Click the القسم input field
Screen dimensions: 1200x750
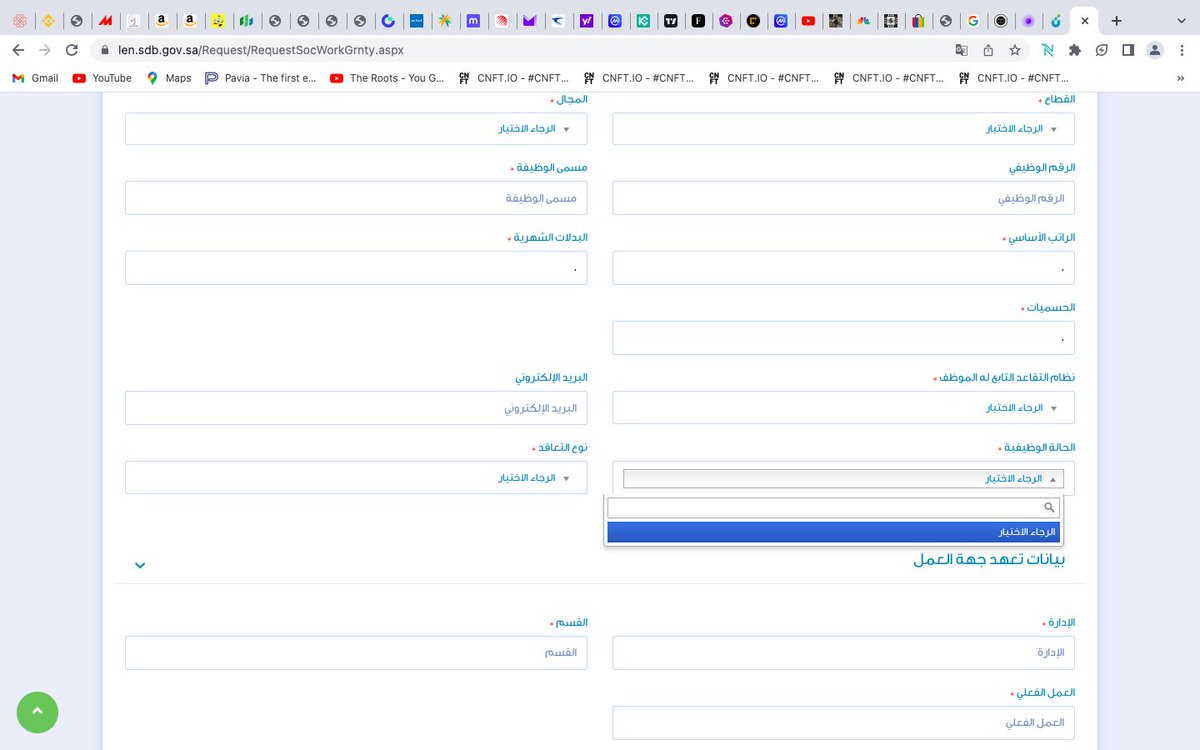coord(356,653)
